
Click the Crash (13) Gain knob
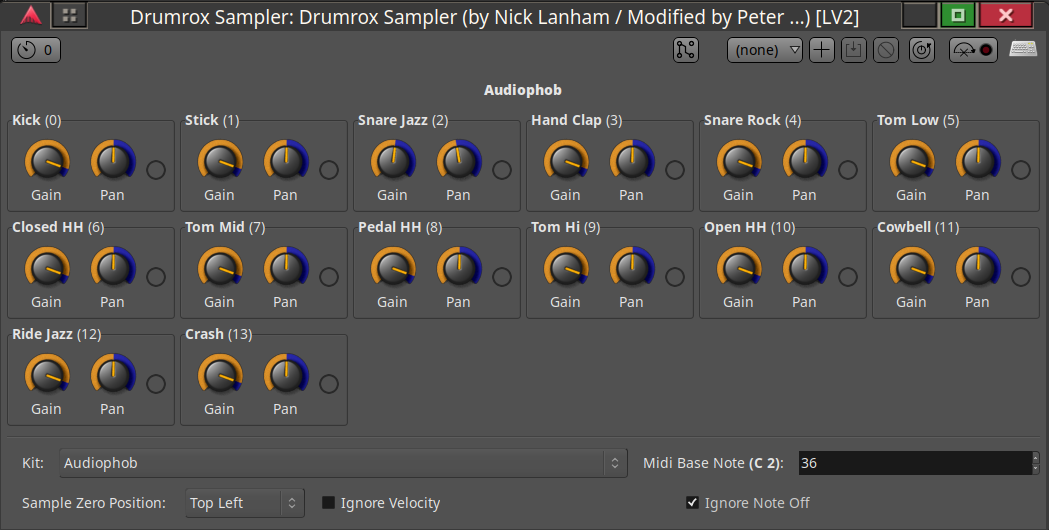220,375
